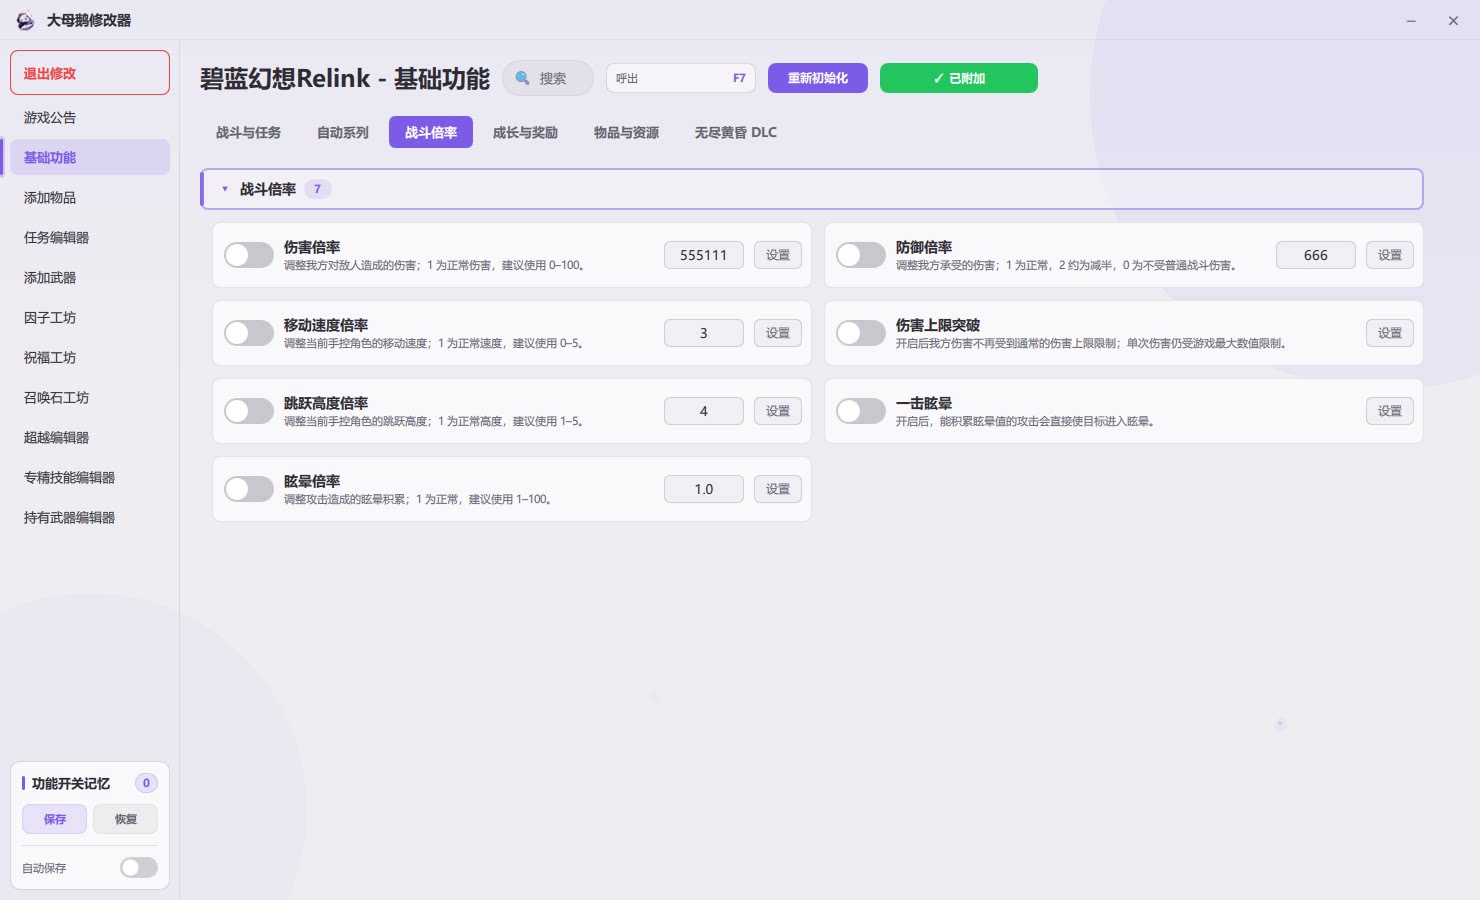Open 游戏公告 in the sidebar
Image resolution: width=1480 pixels, height=900 pixels.
click(90, 117)
